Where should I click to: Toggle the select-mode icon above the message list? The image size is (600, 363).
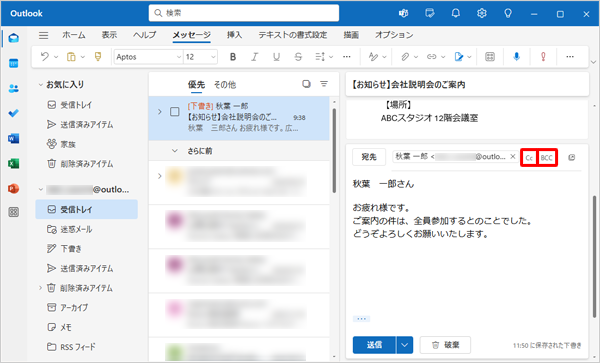[306, 84]
